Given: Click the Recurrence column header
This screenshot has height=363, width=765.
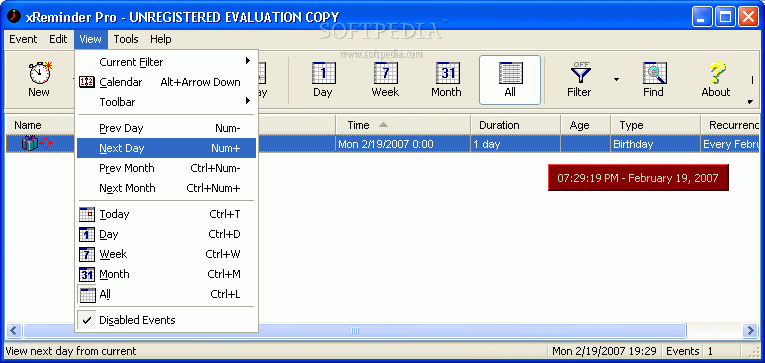Looking at the screenshot, I should click(x=730, y=125).
